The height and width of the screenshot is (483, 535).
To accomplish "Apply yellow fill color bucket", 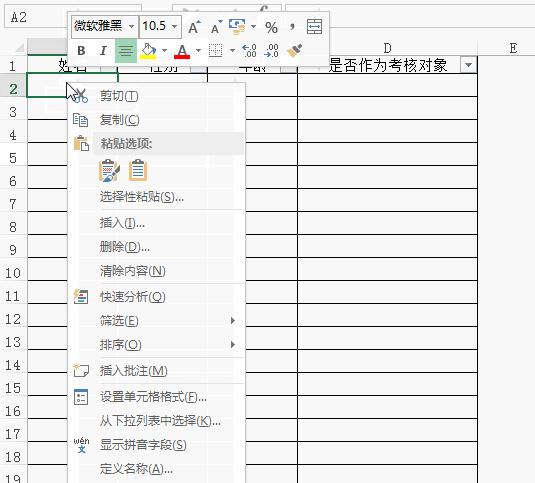I will pos(148,51).
